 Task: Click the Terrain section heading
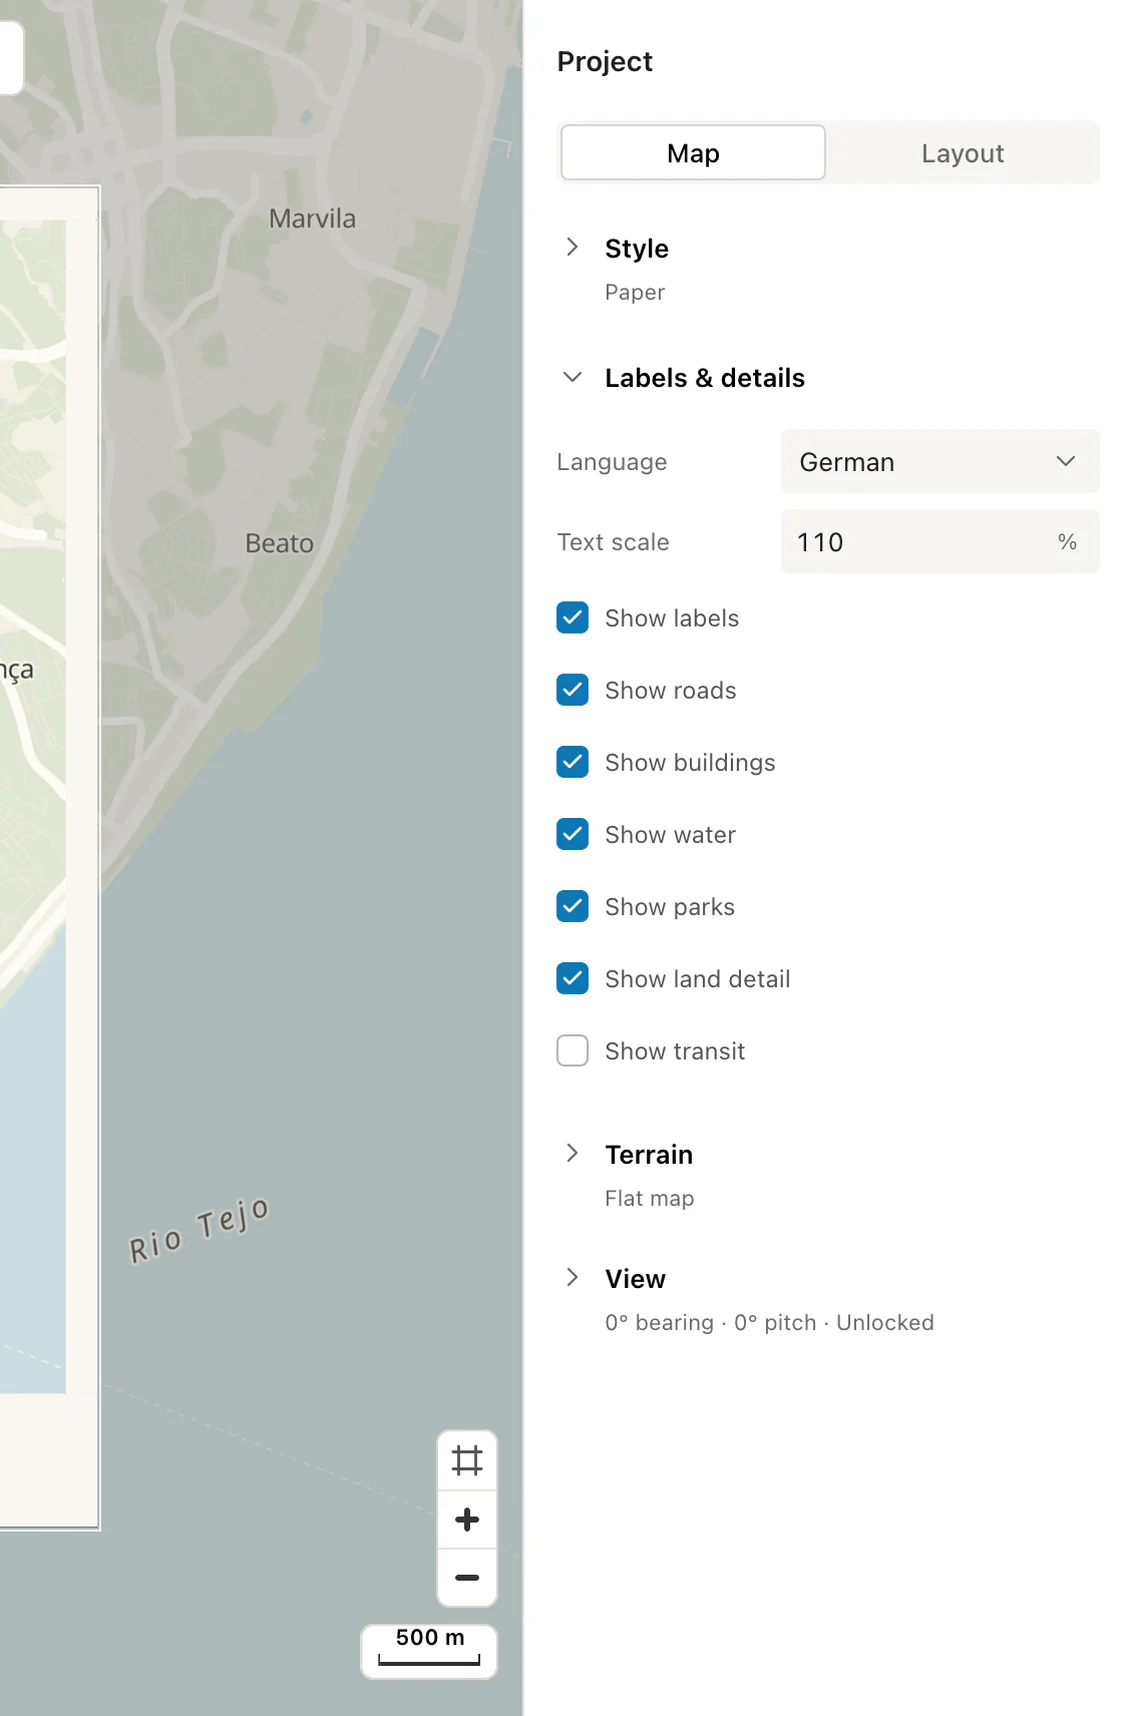coord(649,1154)
